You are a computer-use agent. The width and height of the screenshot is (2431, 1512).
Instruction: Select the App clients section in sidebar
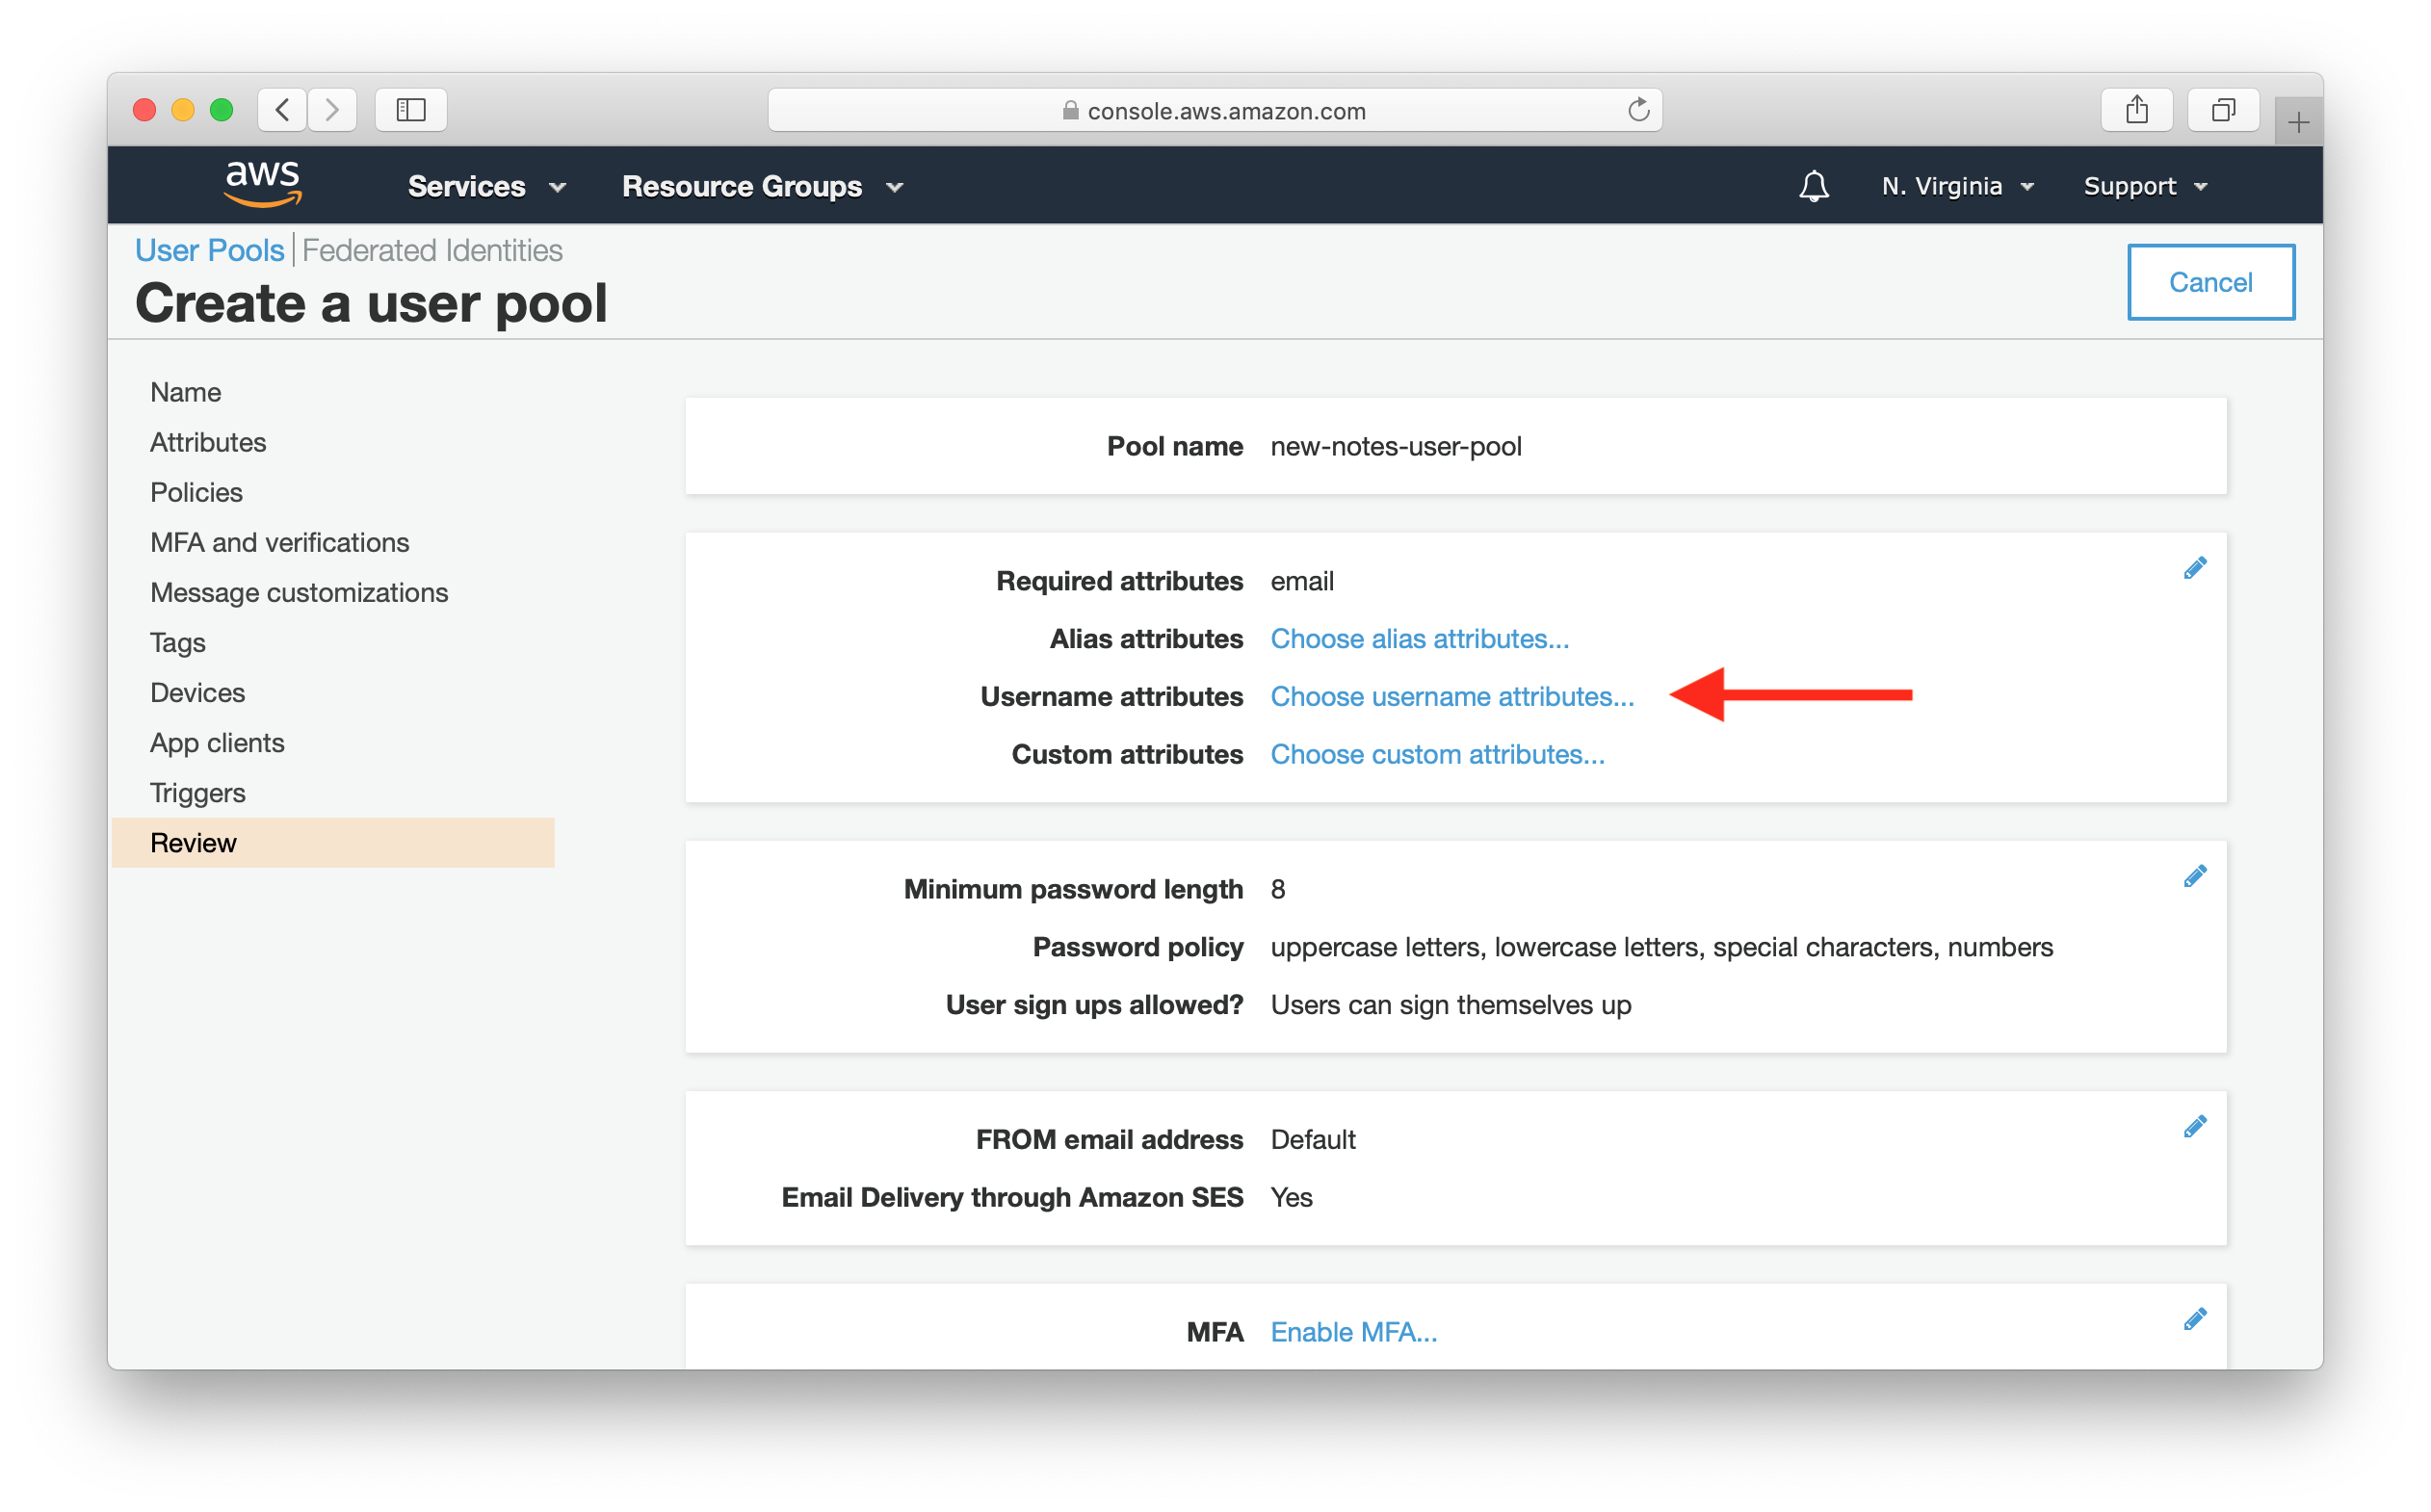click(x=216, y=743)
